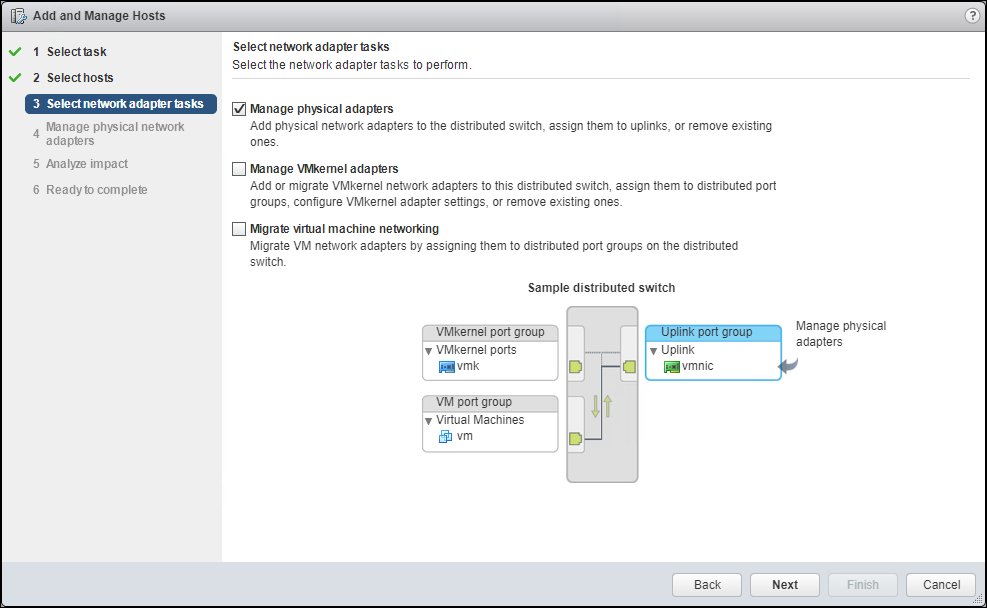Select the Select task wizard step
This screenshot has height=608, width=987.
coord(70,51)
